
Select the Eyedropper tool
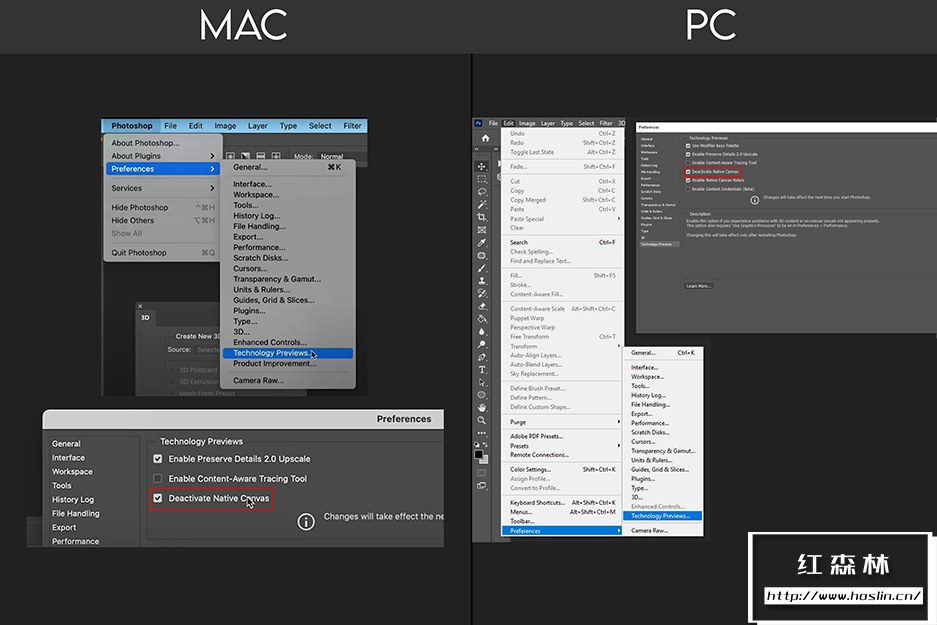482,243
